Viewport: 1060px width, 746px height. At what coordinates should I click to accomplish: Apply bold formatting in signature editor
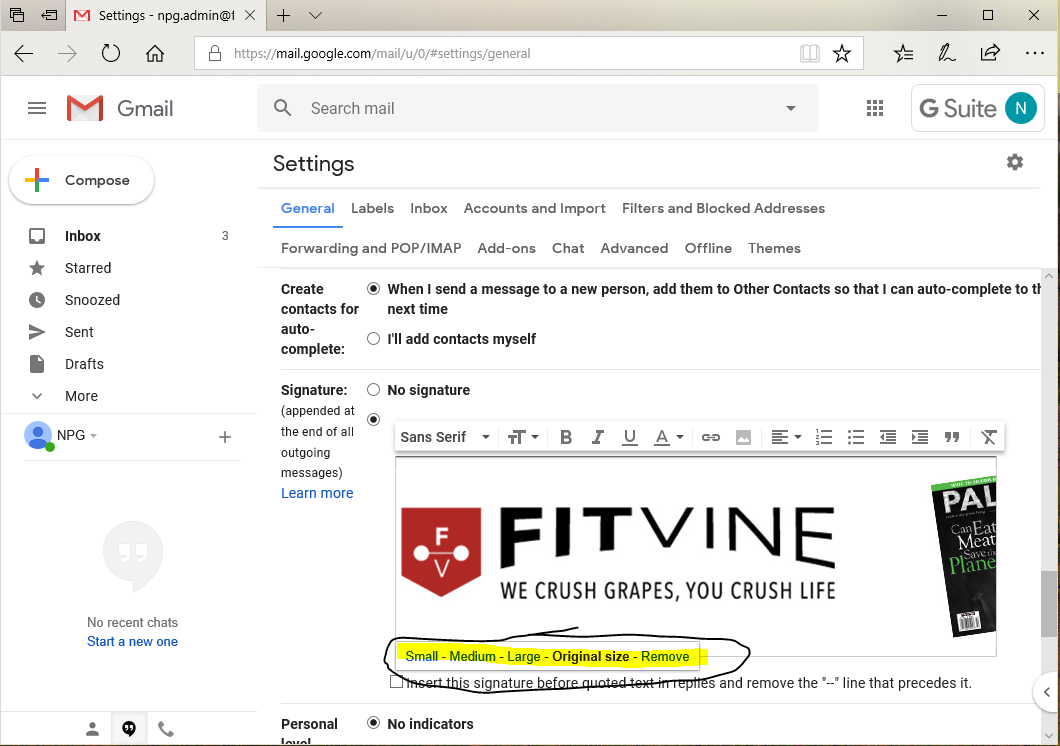(566, 437)
